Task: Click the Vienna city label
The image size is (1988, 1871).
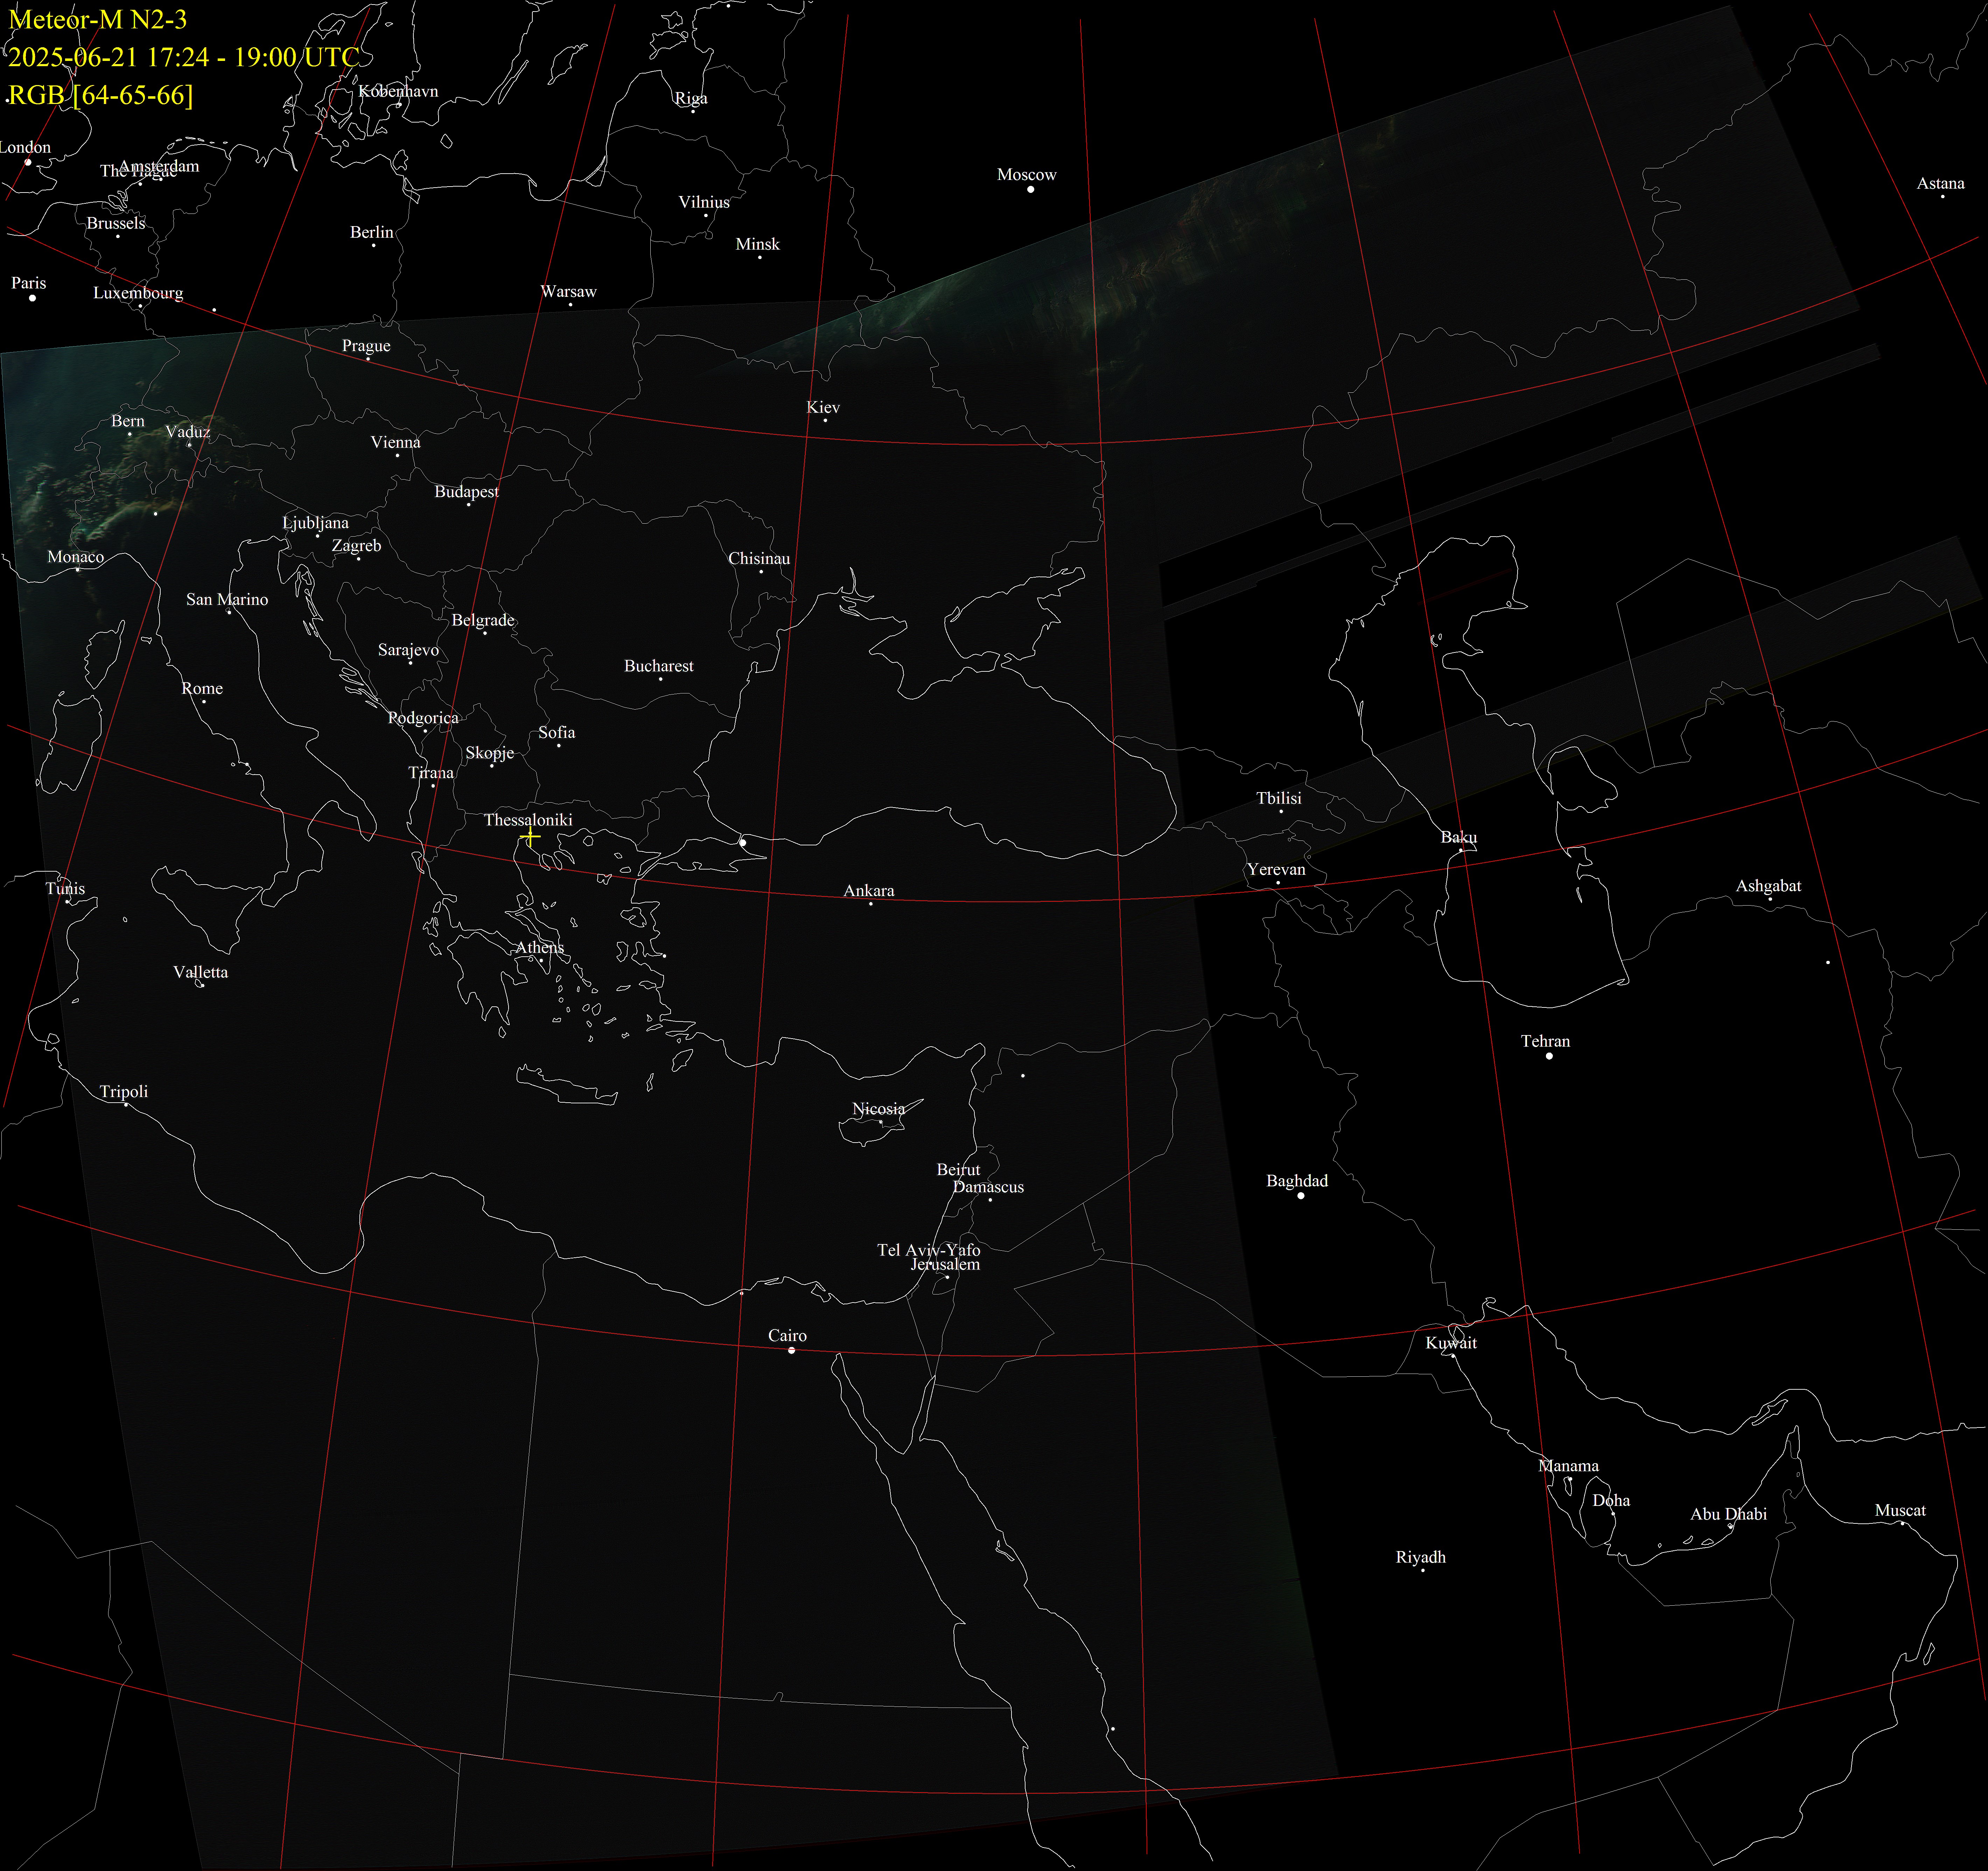Action: click(x=395, y=442)
